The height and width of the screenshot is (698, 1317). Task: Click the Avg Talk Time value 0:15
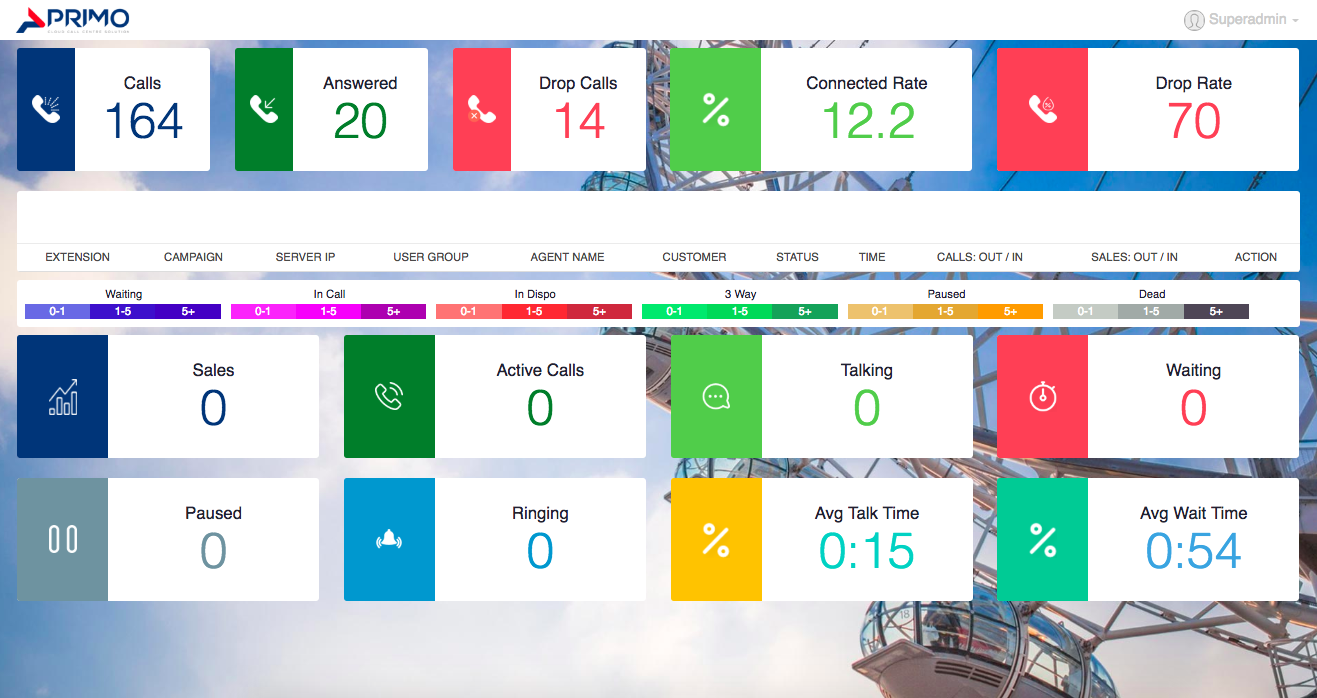(867, 552)
